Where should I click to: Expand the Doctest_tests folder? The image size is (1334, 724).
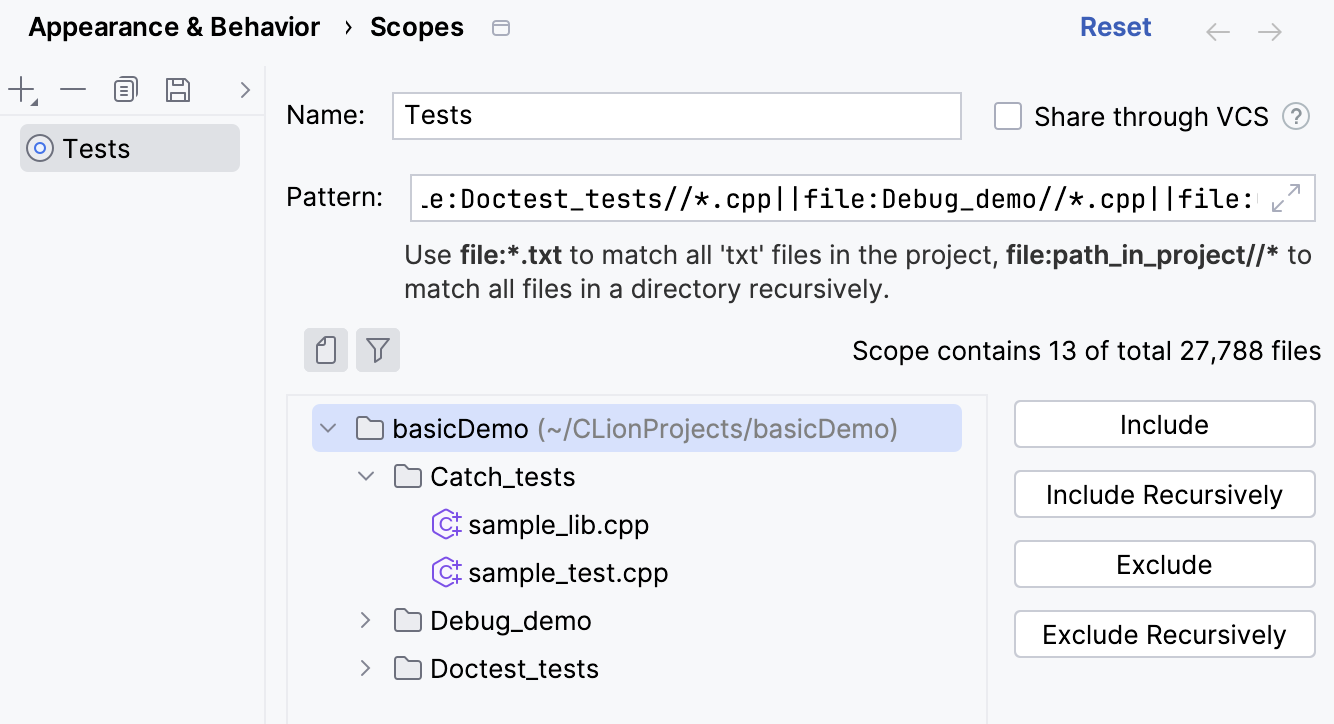click(365, 668)
